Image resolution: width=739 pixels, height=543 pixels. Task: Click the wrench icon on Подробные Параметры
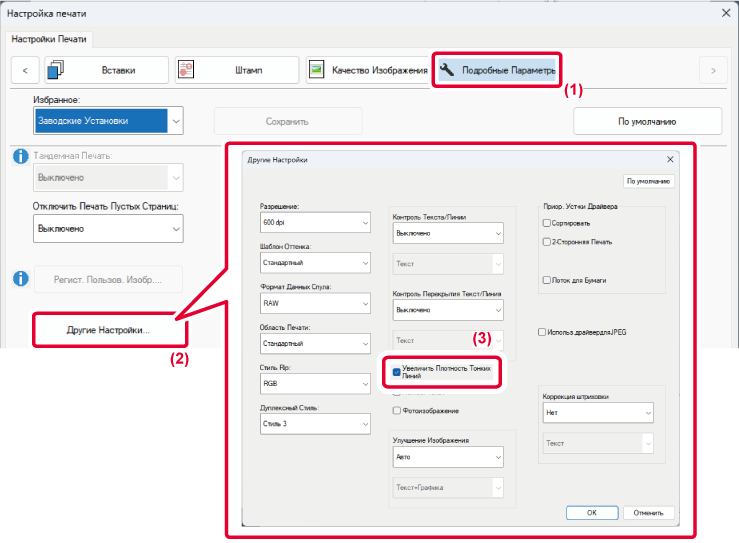click(447, 70)
